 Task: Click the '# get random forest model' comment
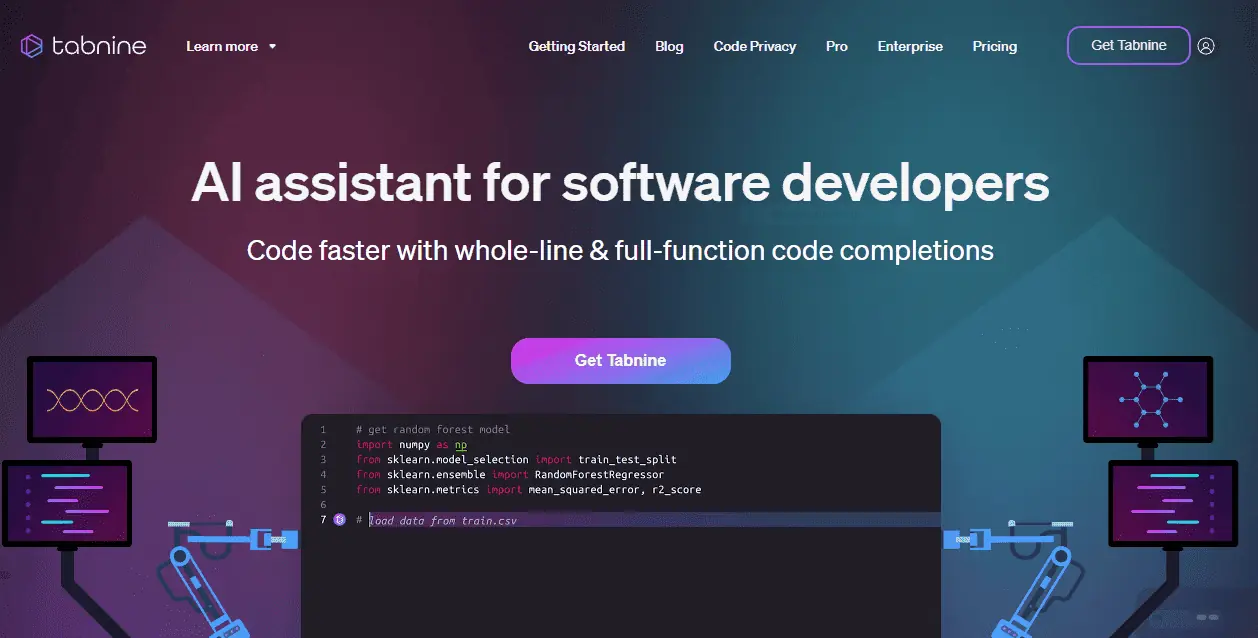(433, 430)
